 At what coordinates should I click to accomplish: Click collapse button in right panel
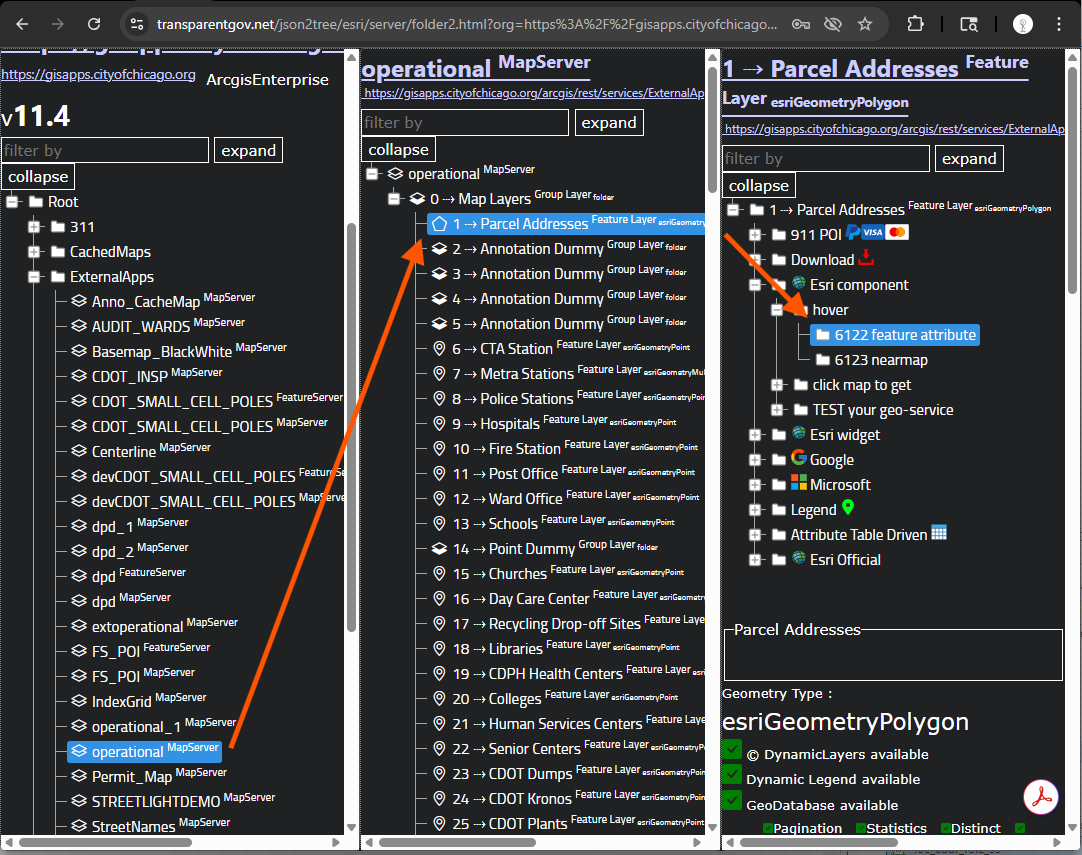758,186
